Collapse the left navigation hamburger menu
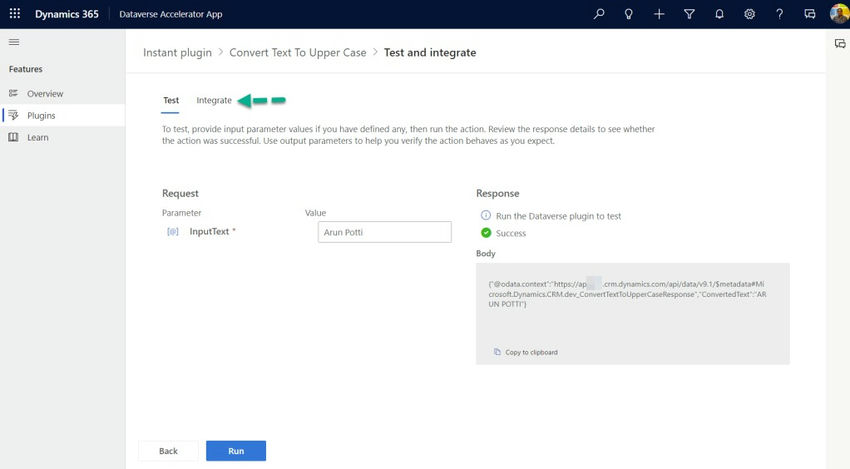850x469 pixels. tap(14, 42)
